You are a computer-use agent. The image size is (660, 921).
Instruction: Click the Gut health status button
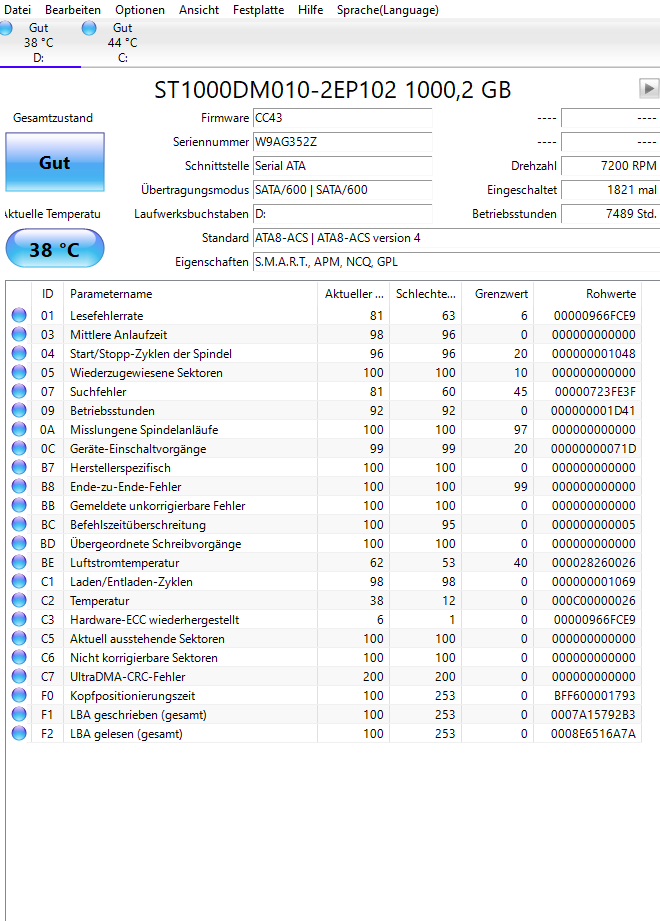[55, 162]
